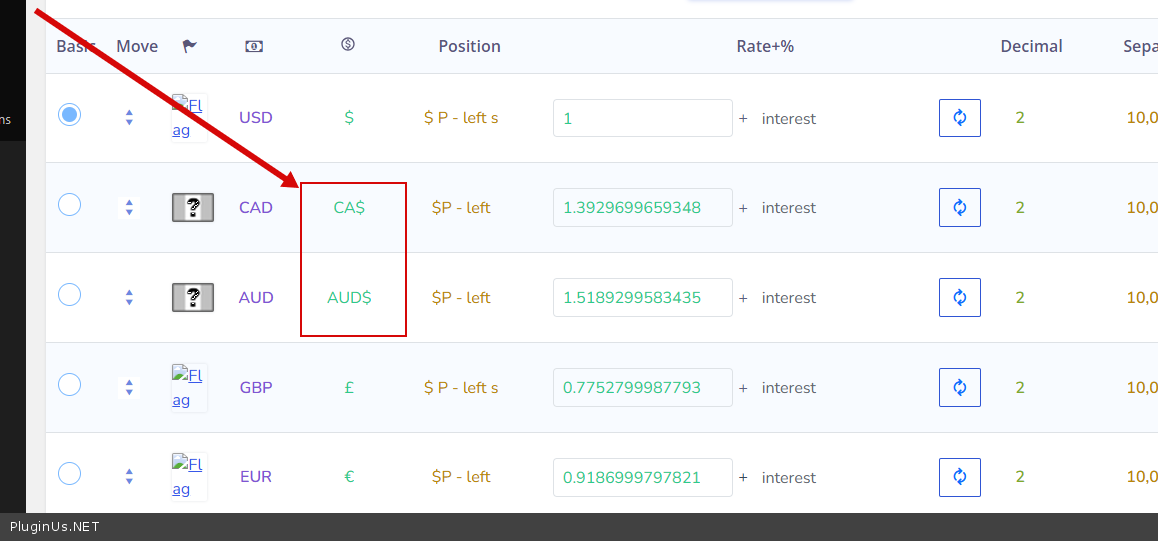This screenshot has width=1158, height=541.
Task: Refresh the CAD exchange rate
Action: [x=959, y=208]
